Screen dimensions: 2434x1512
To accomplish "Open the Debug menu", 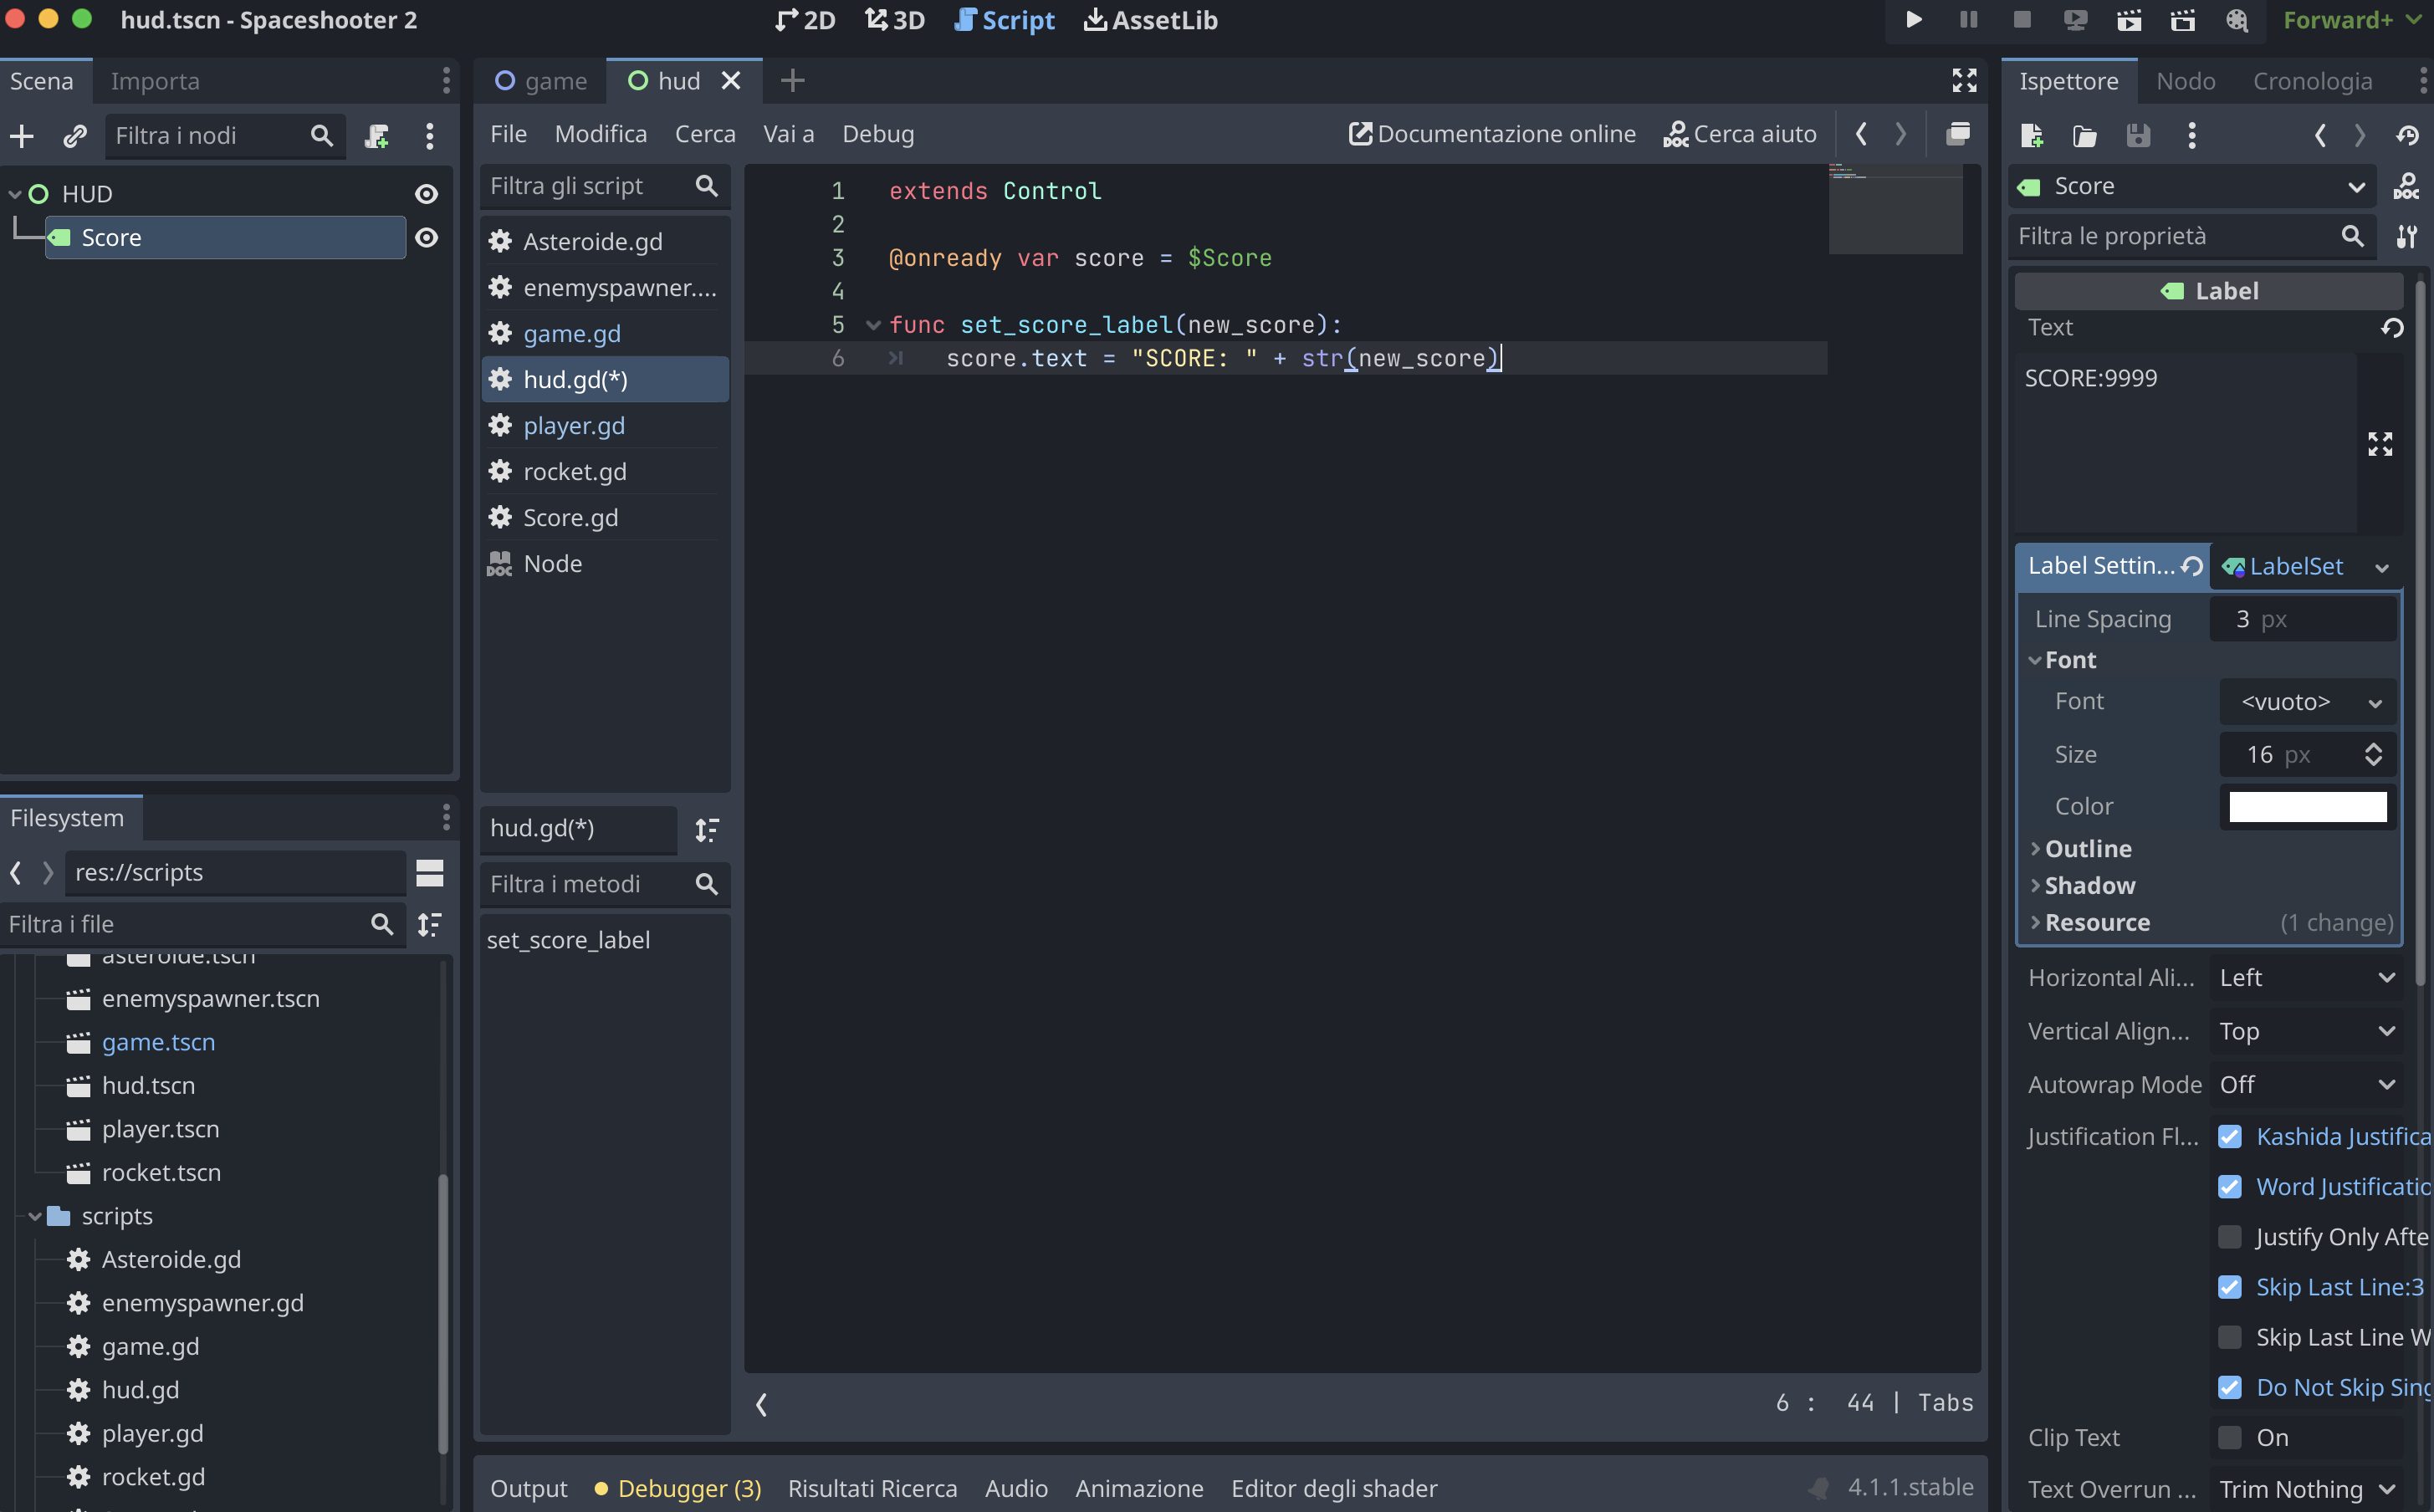I will point(878,133).
